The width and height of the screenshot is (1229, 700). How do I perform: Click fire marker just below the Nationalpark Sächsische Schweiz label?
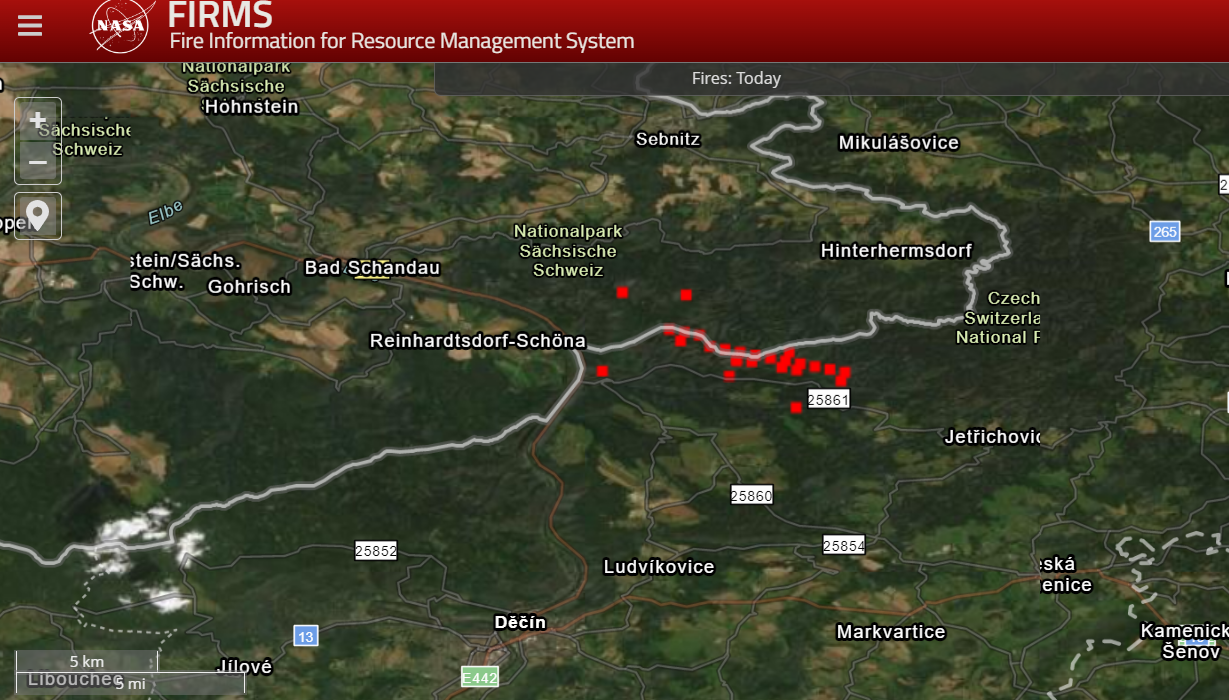pos(622,292)
